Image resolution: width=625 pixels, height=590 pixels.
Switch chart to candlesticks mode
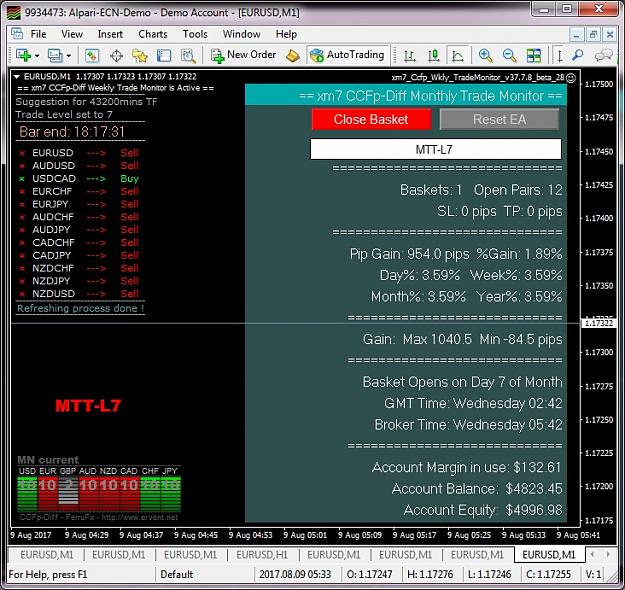(x=434, y=55)
